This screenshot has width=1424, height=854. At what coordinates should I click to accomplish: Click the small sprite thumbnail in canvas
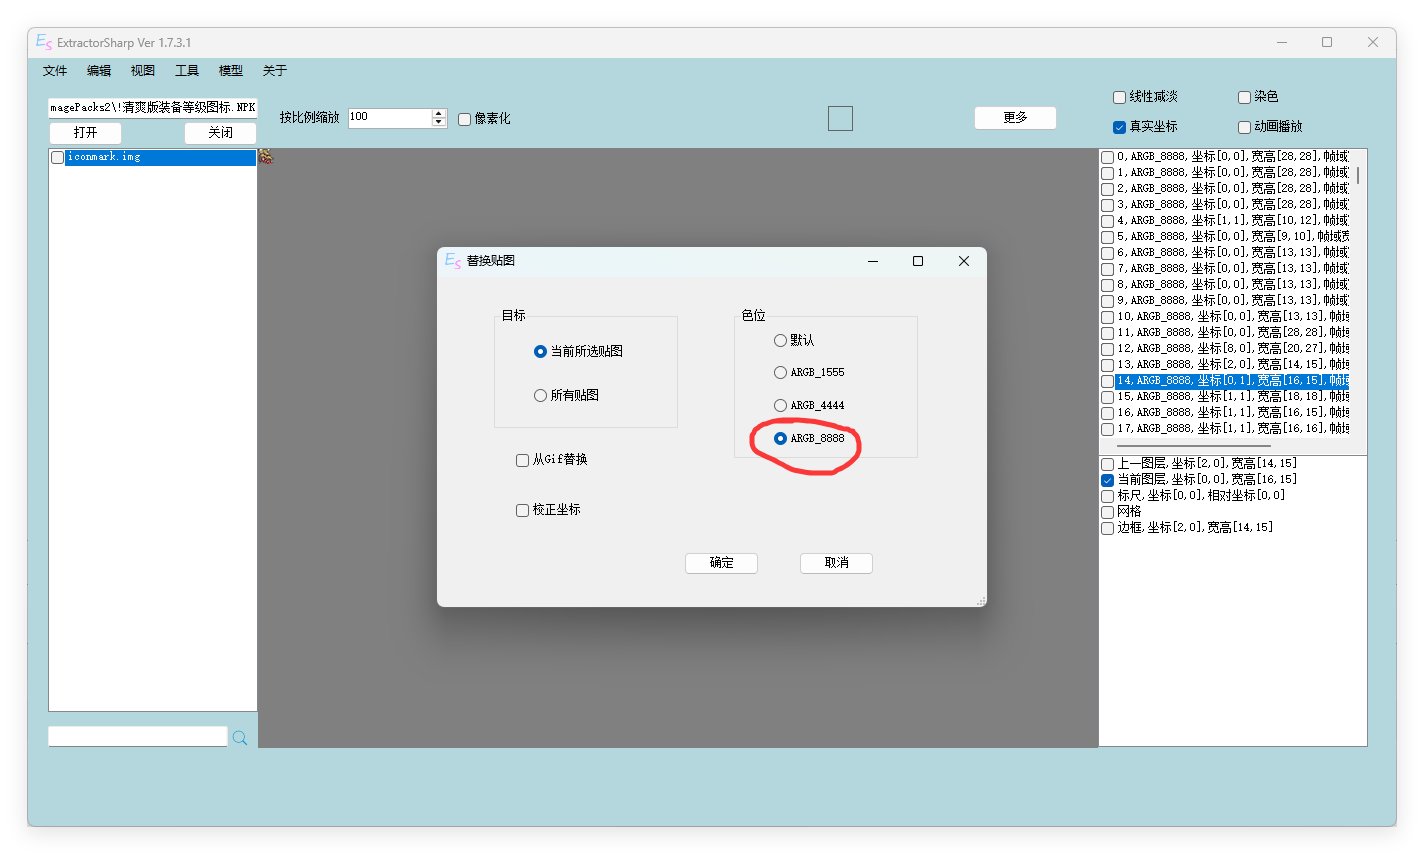tap(266, 156)
